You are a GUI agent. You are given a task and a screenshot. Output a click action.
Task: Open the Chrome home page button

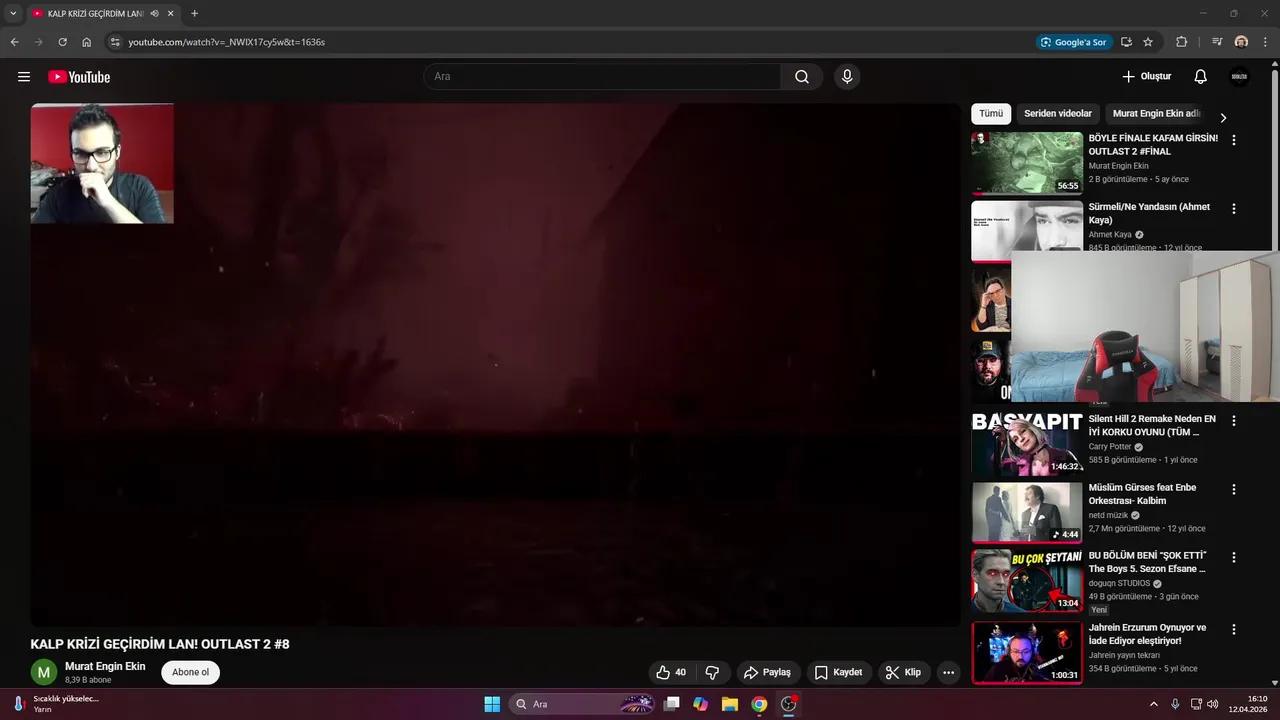pos(87,42)
